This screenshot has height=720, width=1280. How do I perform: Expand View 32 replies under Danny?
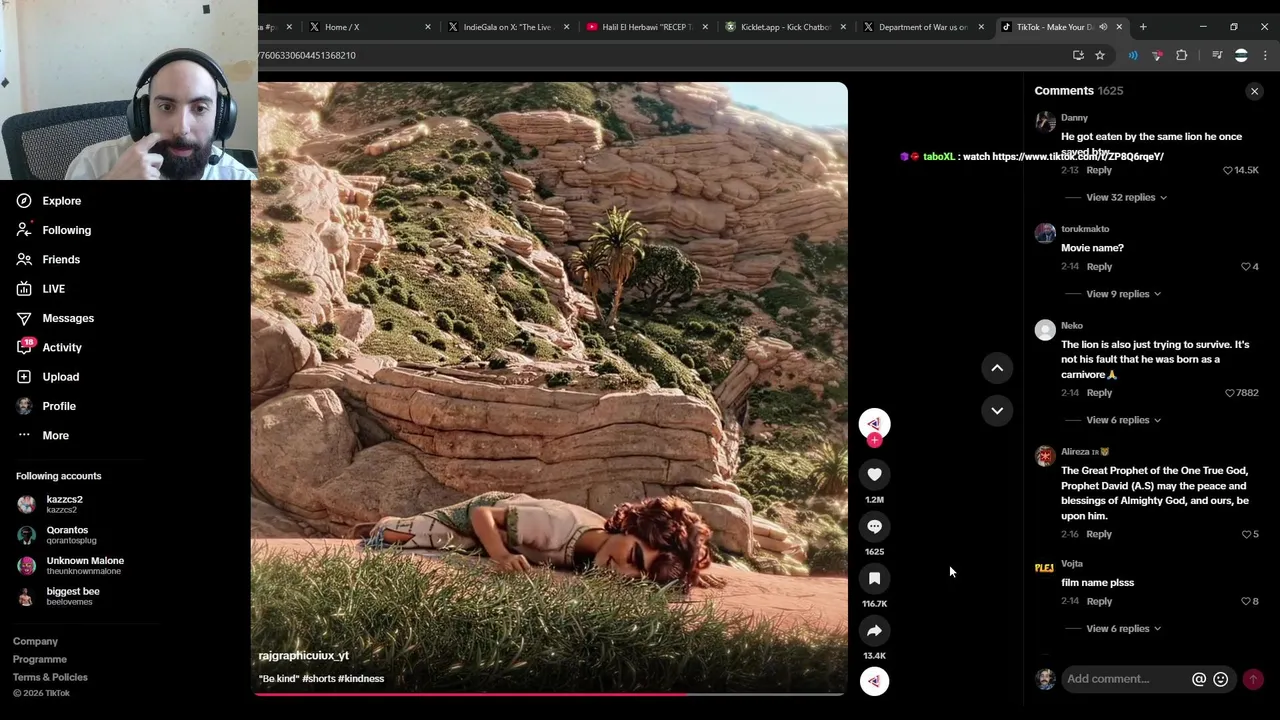pos(1127,197)
